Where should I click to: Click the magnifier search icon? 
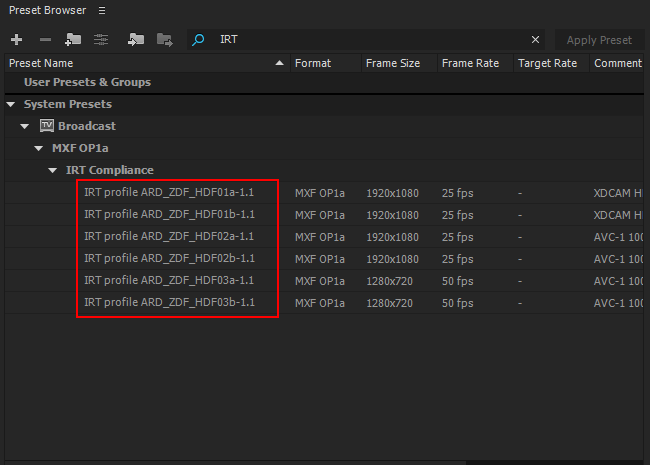[198, 40]
